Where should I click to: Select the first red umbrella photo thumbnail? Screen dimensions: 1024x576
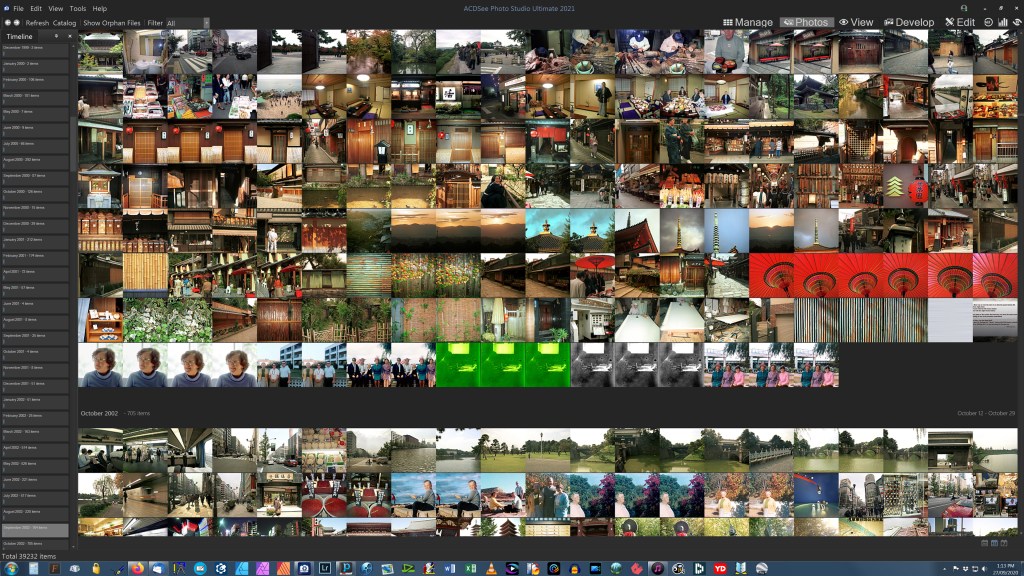click(771, 275)
